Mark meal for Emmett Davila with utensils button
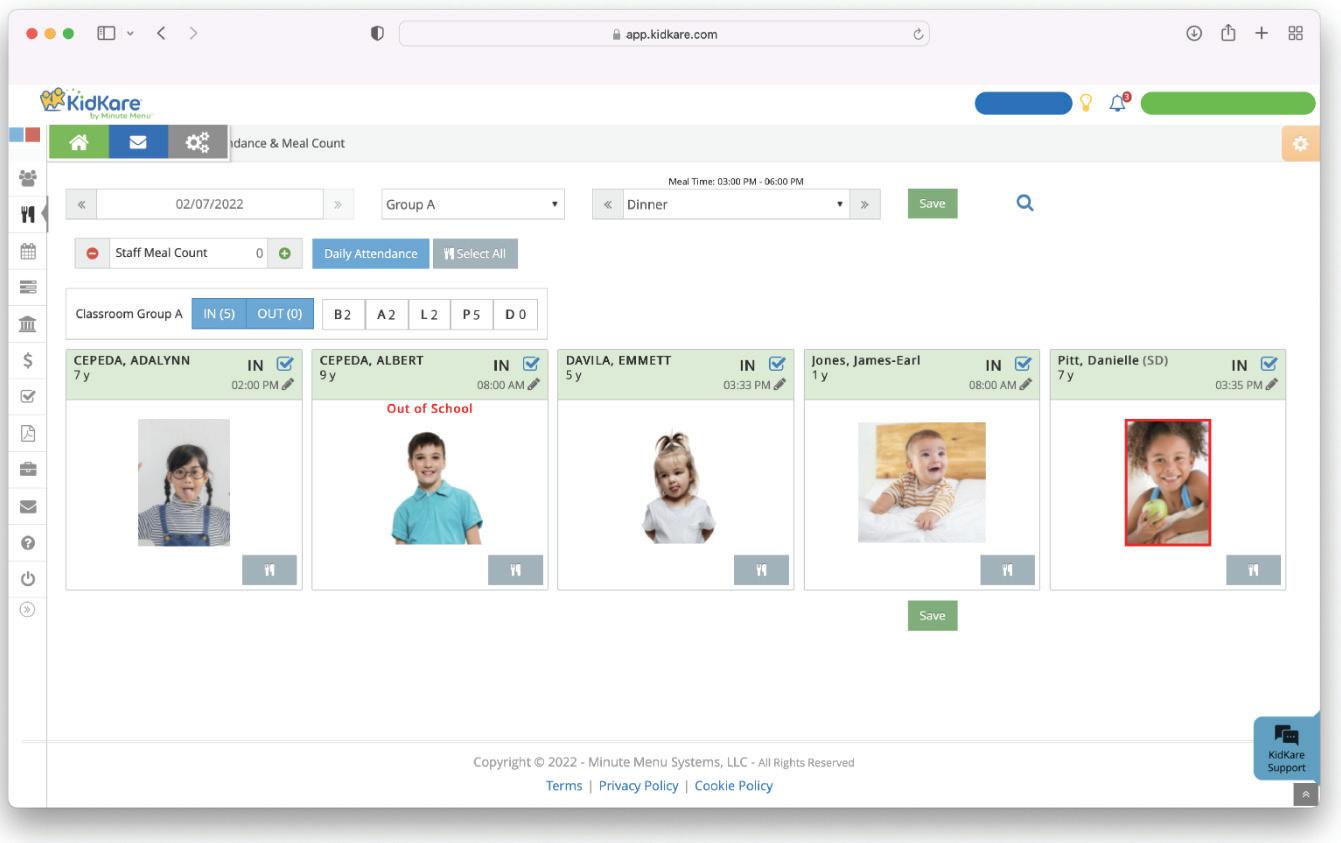This screenshot has width=1341, height=843. point(761,570)
